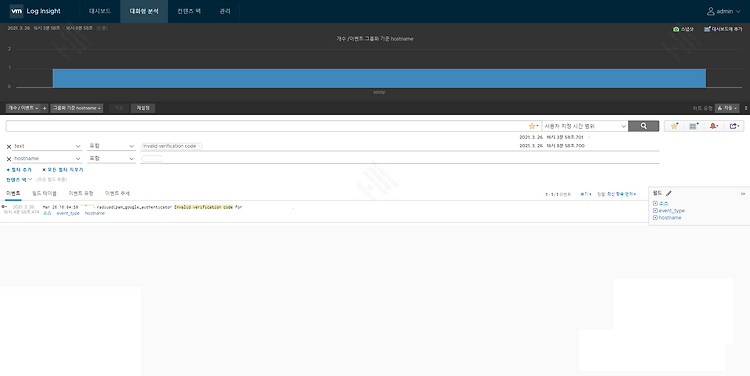Open the red alert bell menu

[714, 126]
